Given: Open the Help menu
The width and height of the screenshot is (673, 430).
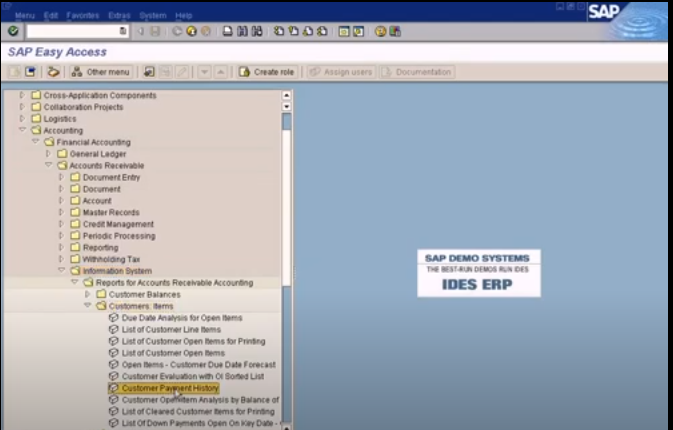Looking at the screenshot, I should pyautogui.click(x=183, y=15).
